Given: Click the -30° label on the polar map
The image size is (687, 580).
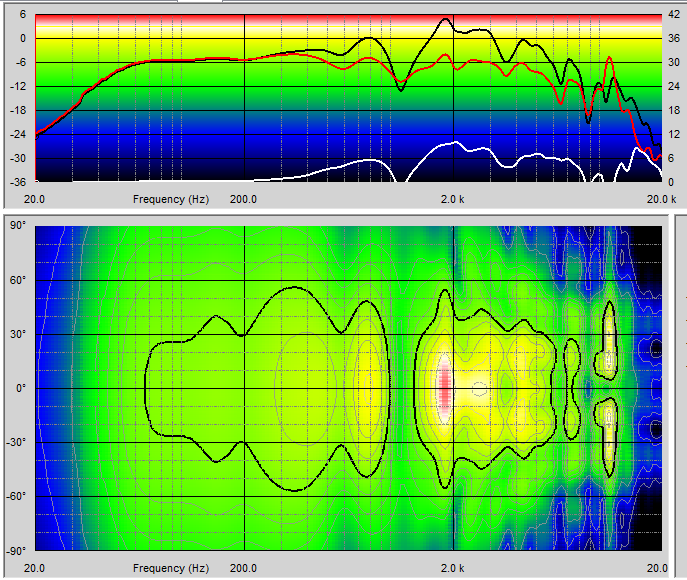Looking at the screenshot, I should (x=17, y=442).
